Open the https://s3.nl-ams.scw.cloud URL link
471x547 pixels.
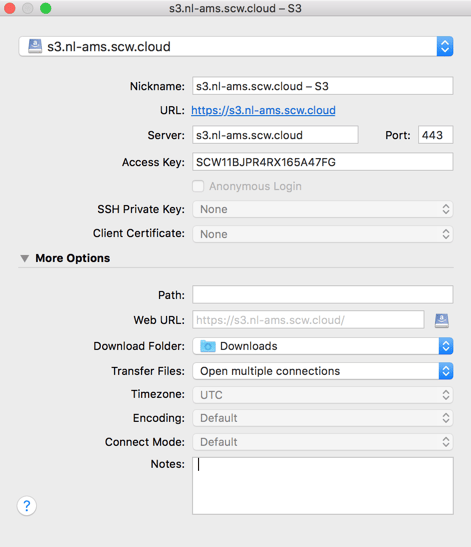pos(263,111)
